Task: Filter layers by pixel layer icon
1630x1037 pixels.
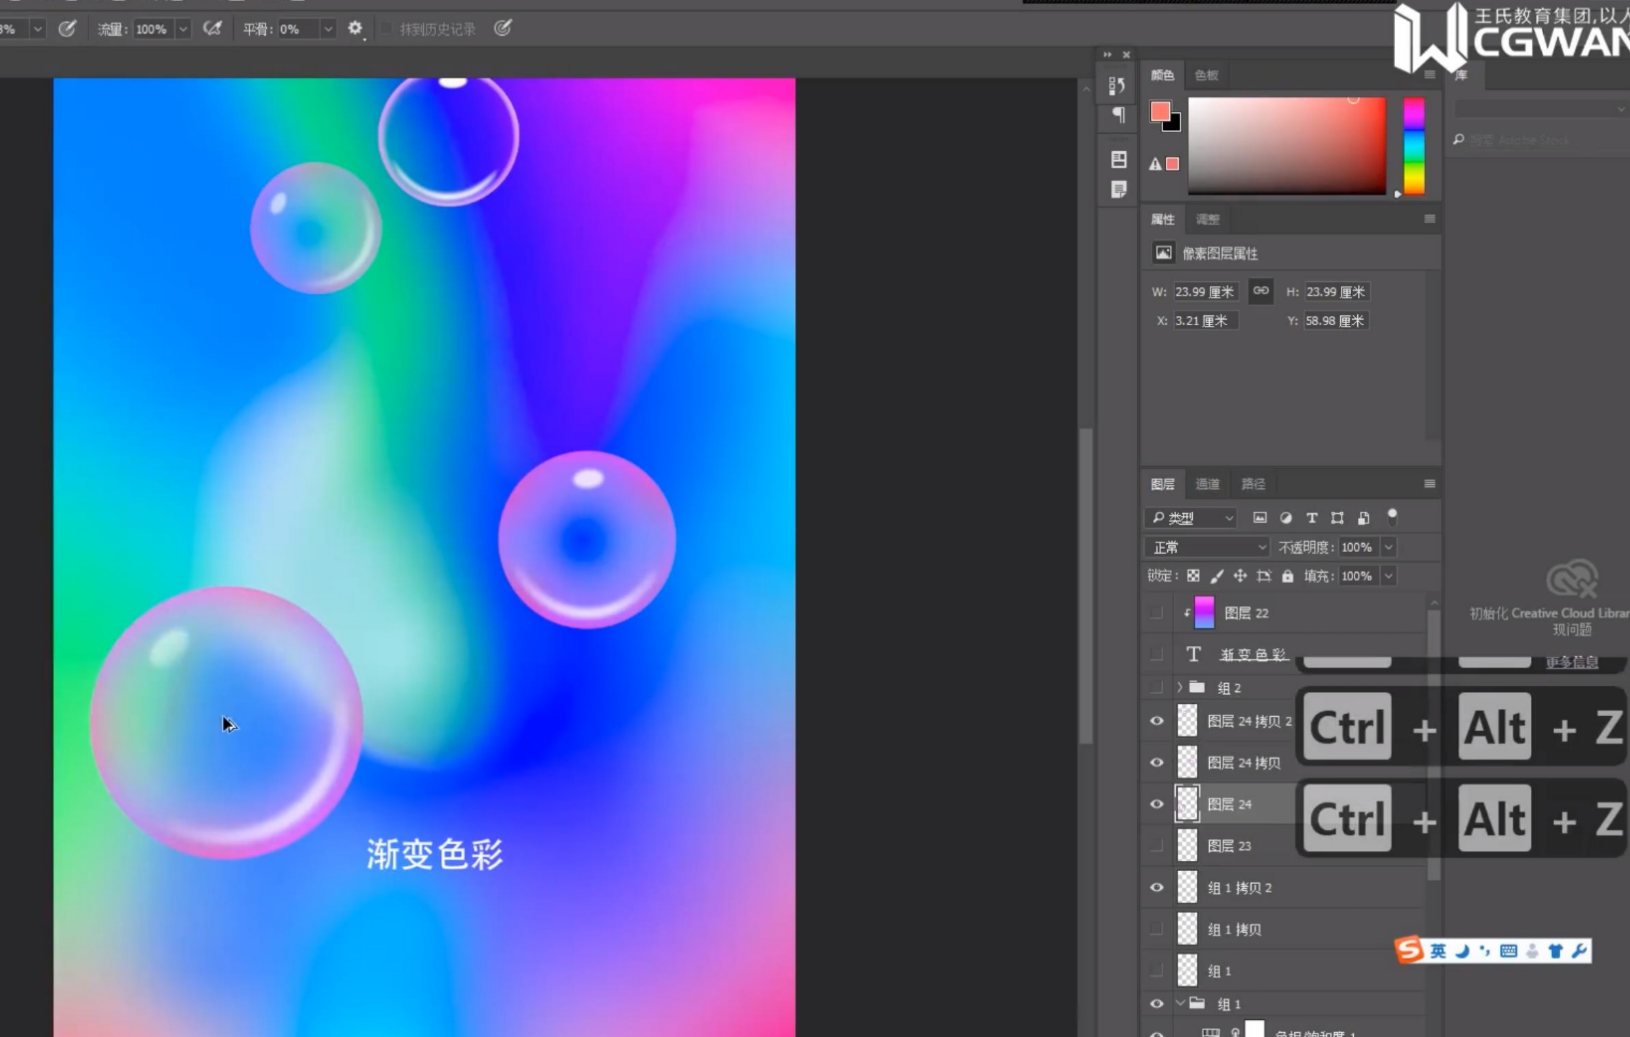Action: click(x=1260, y=518)
